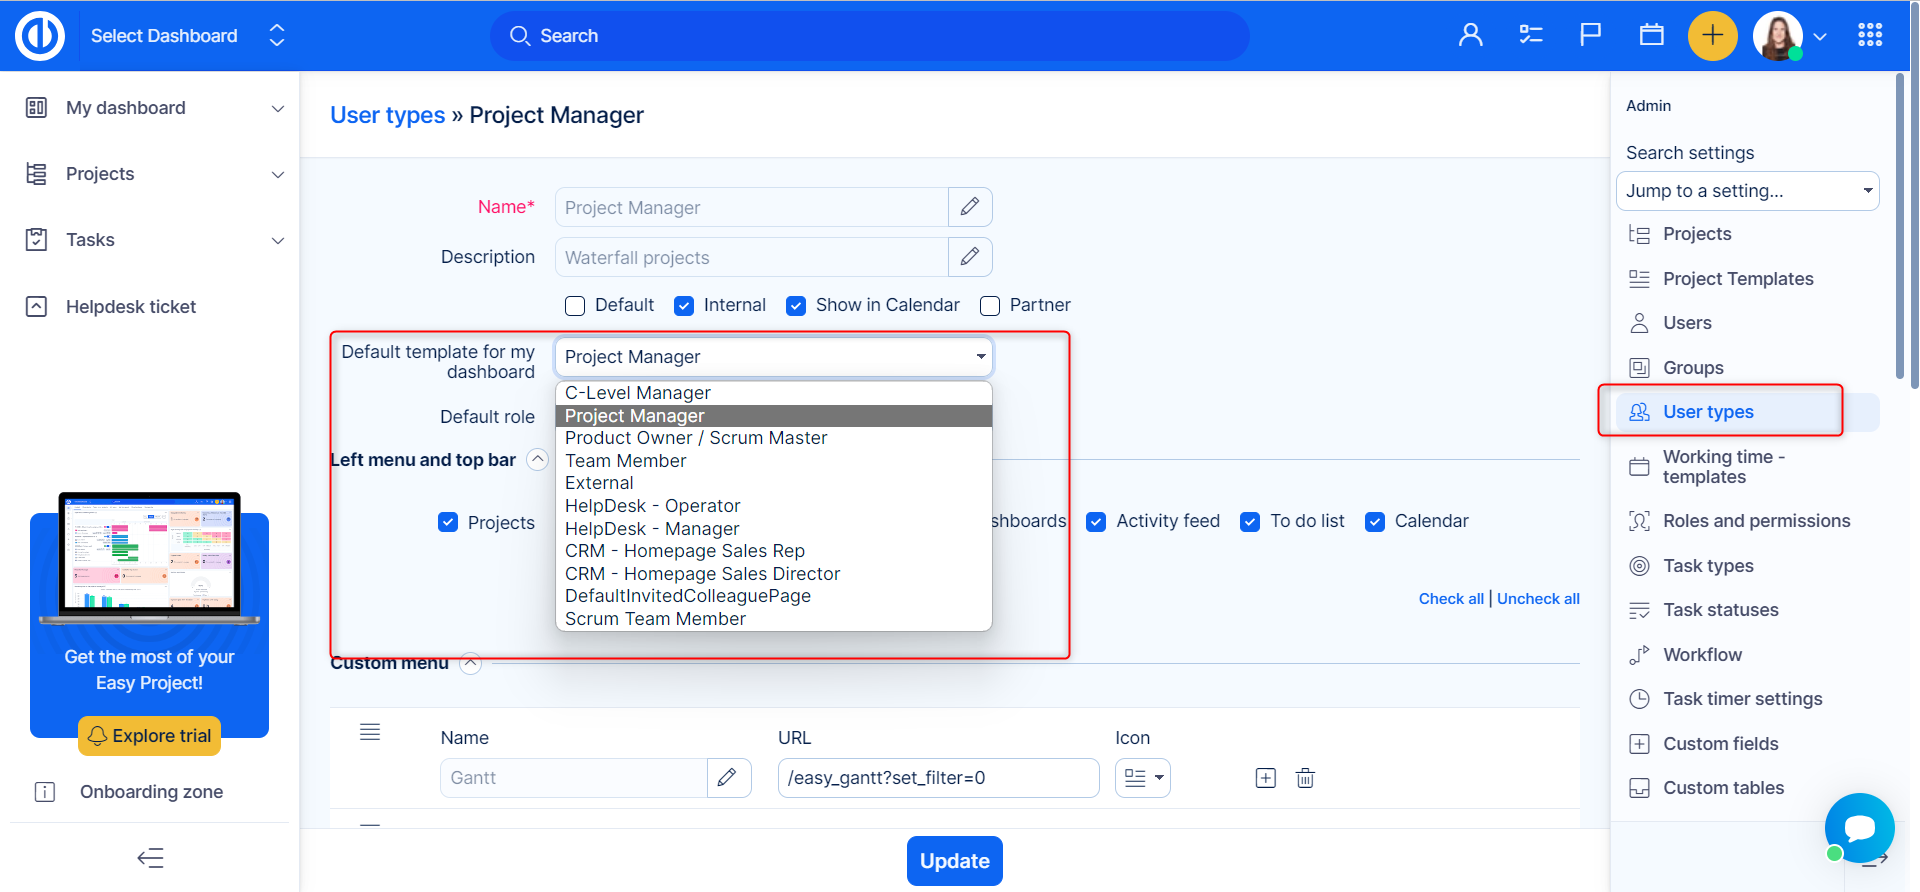Click the Uncheck all link
This screenshot has width=1920, height=892.
pos(1538,599)
